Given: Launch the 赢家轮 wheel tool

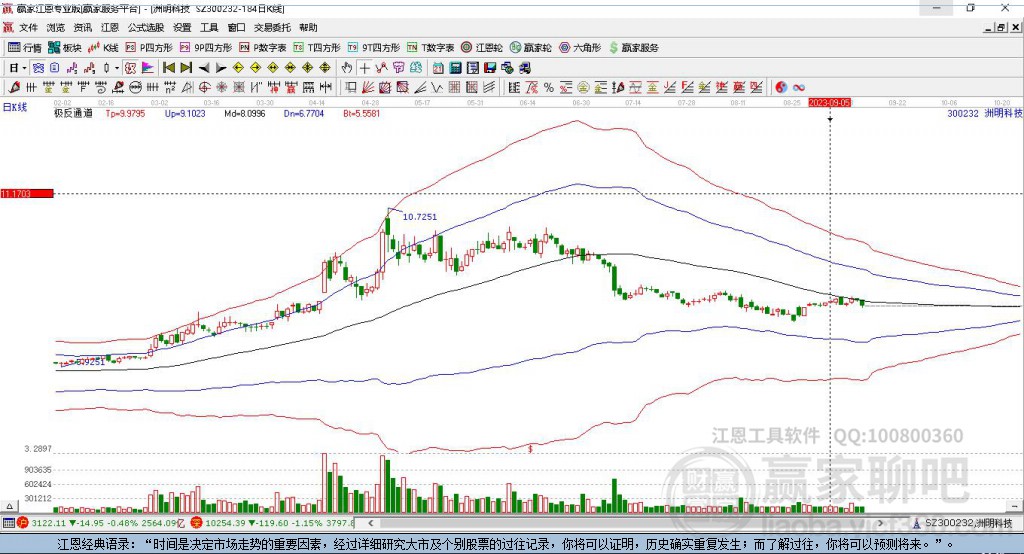Looking at the screenshot, I should pyautogui.click(x=530, y=48).
